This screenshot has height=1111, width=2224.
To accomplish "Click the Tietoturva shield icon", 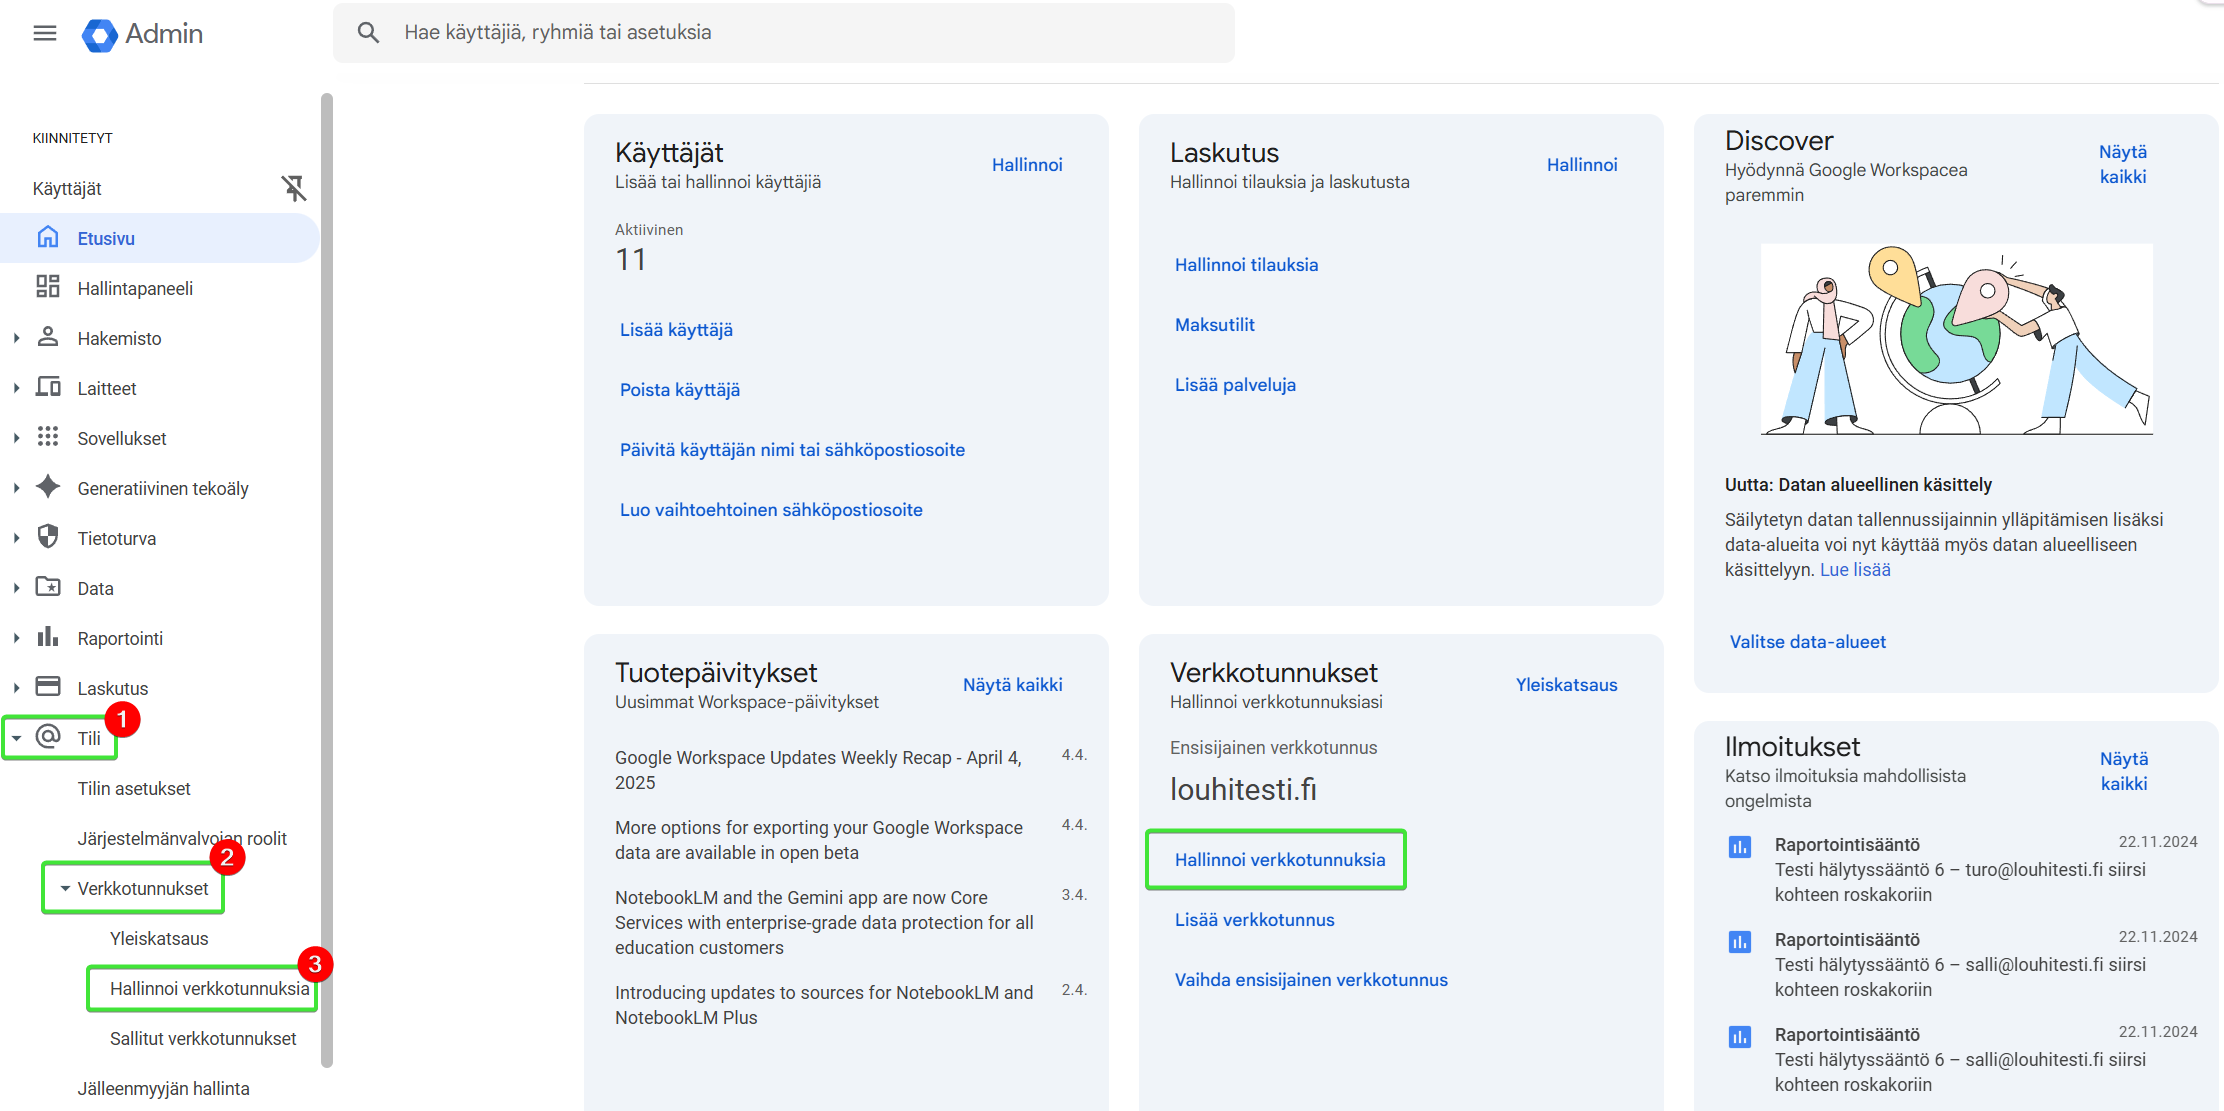I will coord(47,537).
